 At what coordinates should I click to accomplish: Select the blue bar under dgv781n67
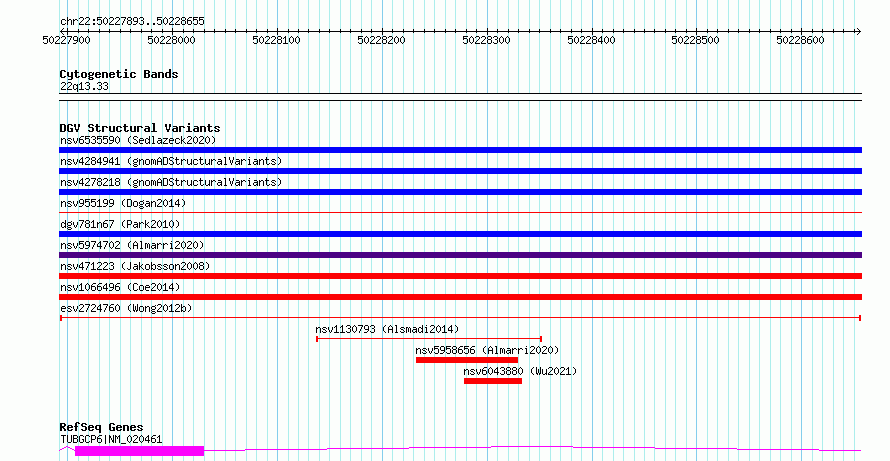click(x=460, y=234)
